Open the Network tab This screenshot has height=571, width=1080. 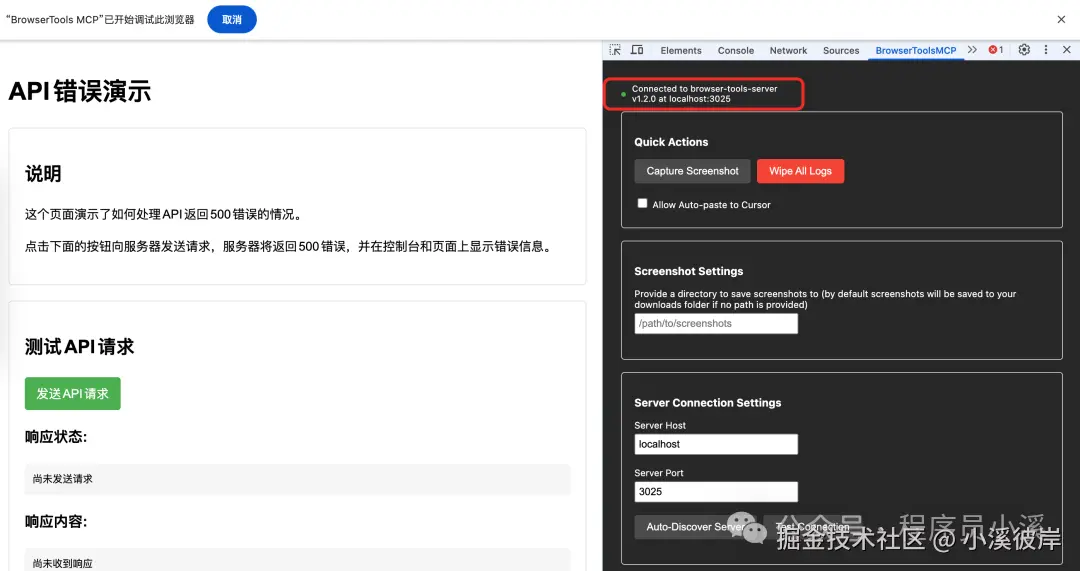(788, 50)
